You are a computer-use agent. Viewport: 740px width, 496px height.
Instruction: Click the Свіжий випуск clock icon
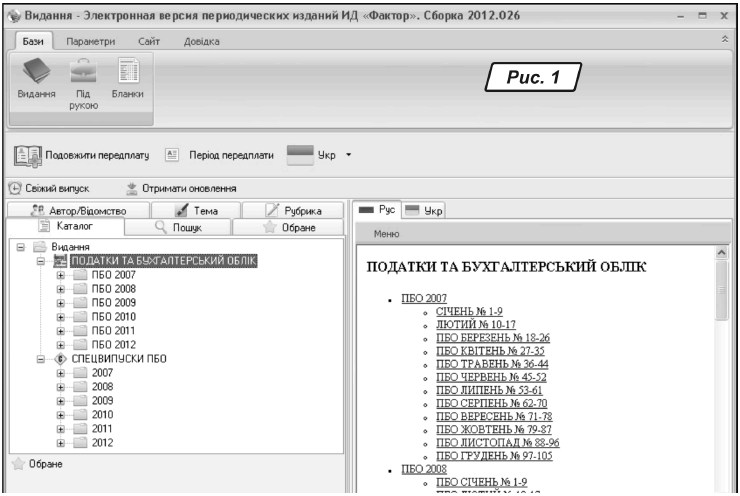[14, 188]
